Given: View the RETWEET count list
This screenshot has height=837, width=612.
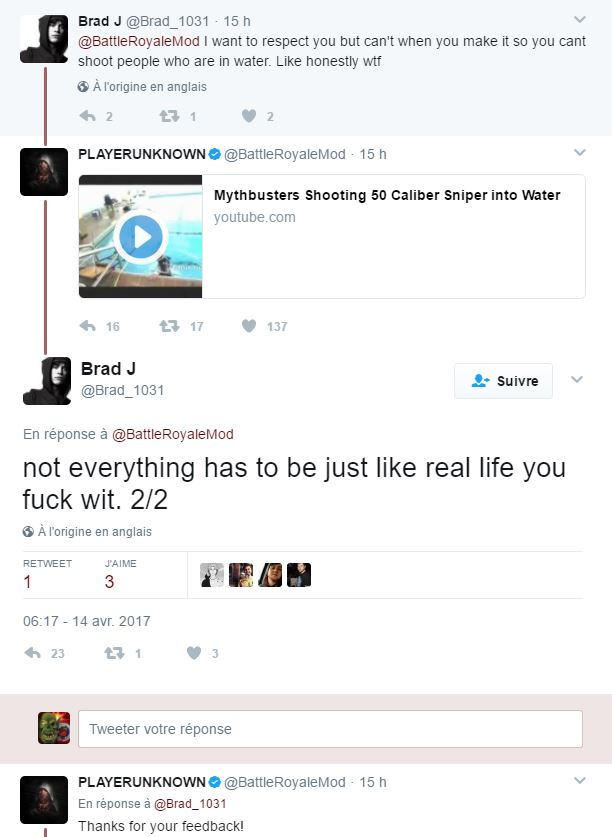Looking at the screenshot, I should pyautogui.click(x=47, y=574).
